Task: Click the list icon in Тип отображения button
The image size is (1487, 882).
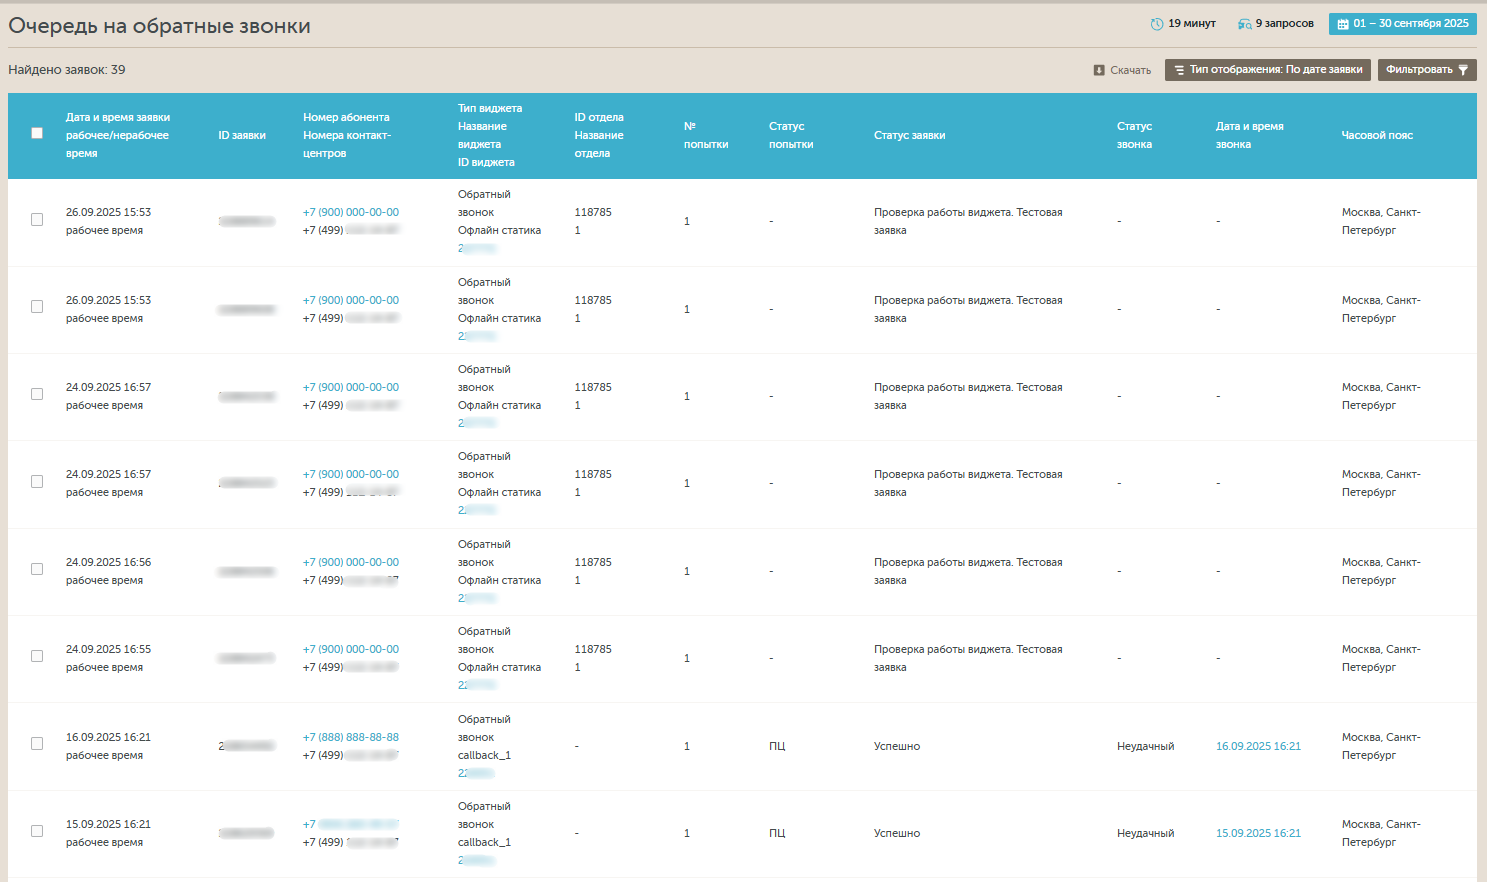Action: (x=1179, y=70)
